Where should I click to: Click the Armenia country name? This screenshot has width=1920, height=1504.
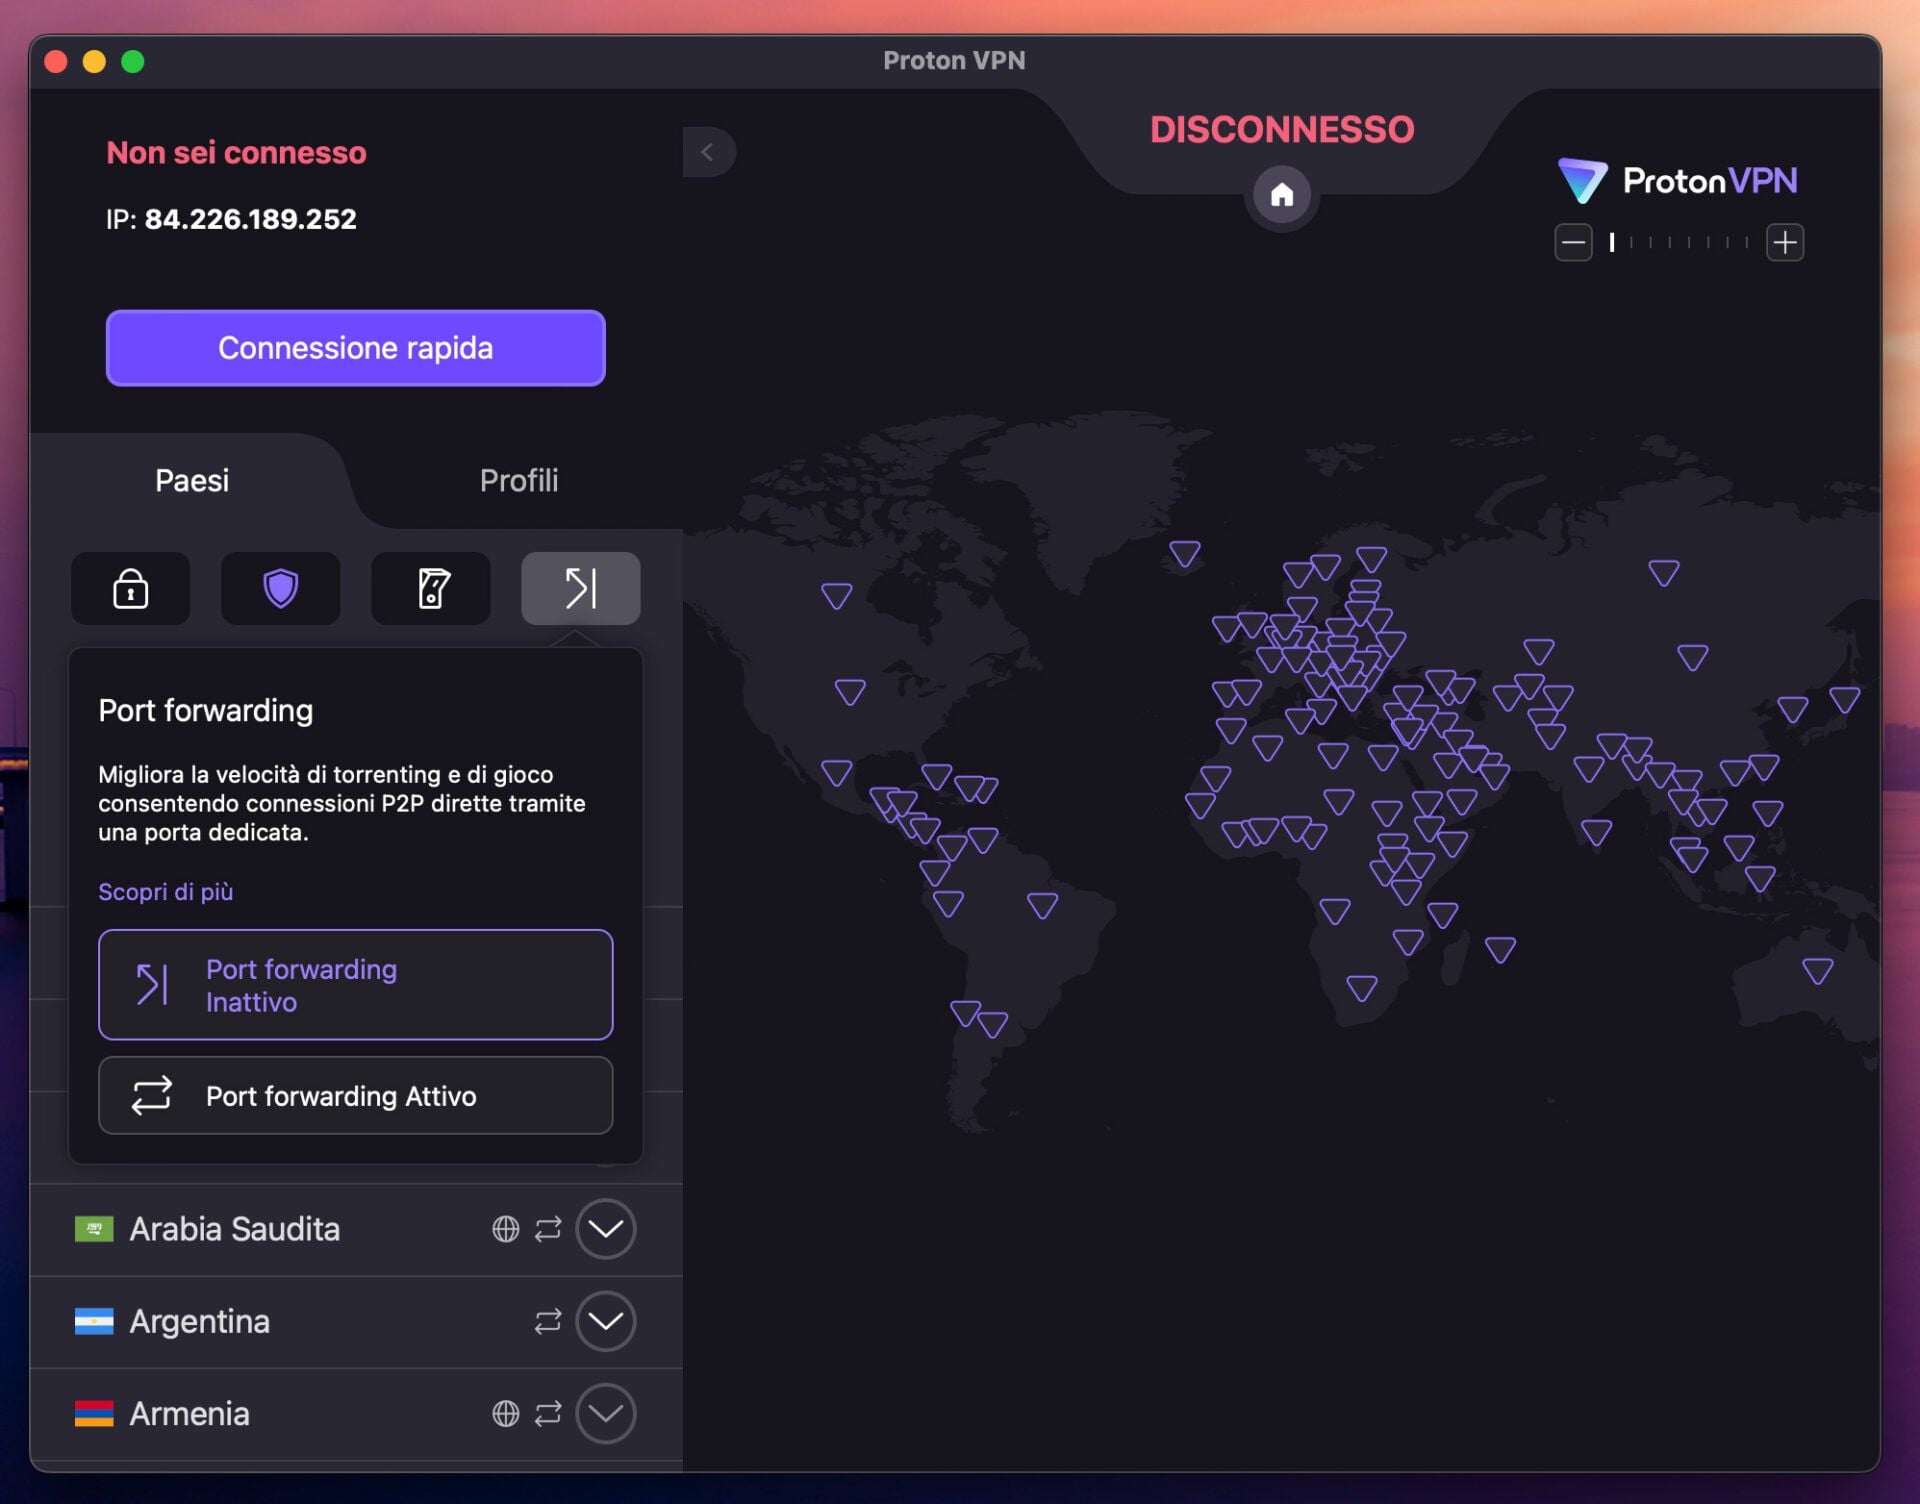tap(190, 1413)
